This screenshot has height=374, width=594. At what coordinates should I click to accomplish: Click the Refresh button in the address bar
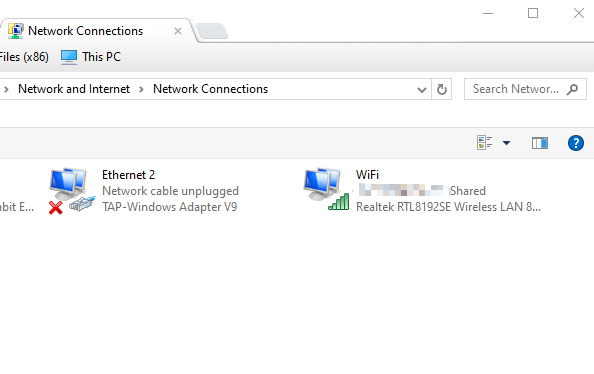(x=442, y=89)
